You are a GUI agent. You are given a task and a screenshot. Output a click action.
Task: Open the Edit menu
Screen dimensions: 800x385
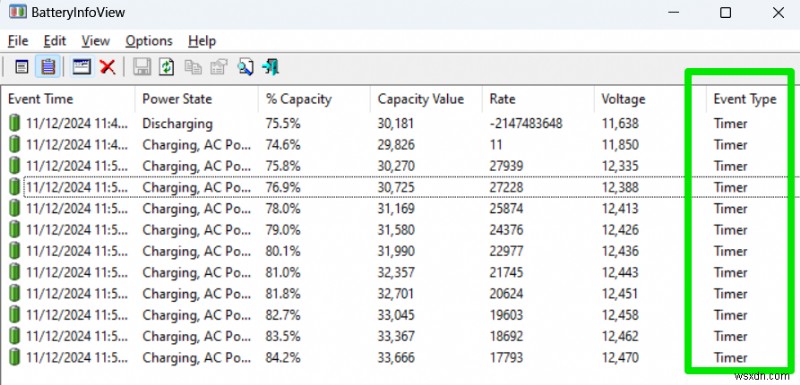pos(55,41)
